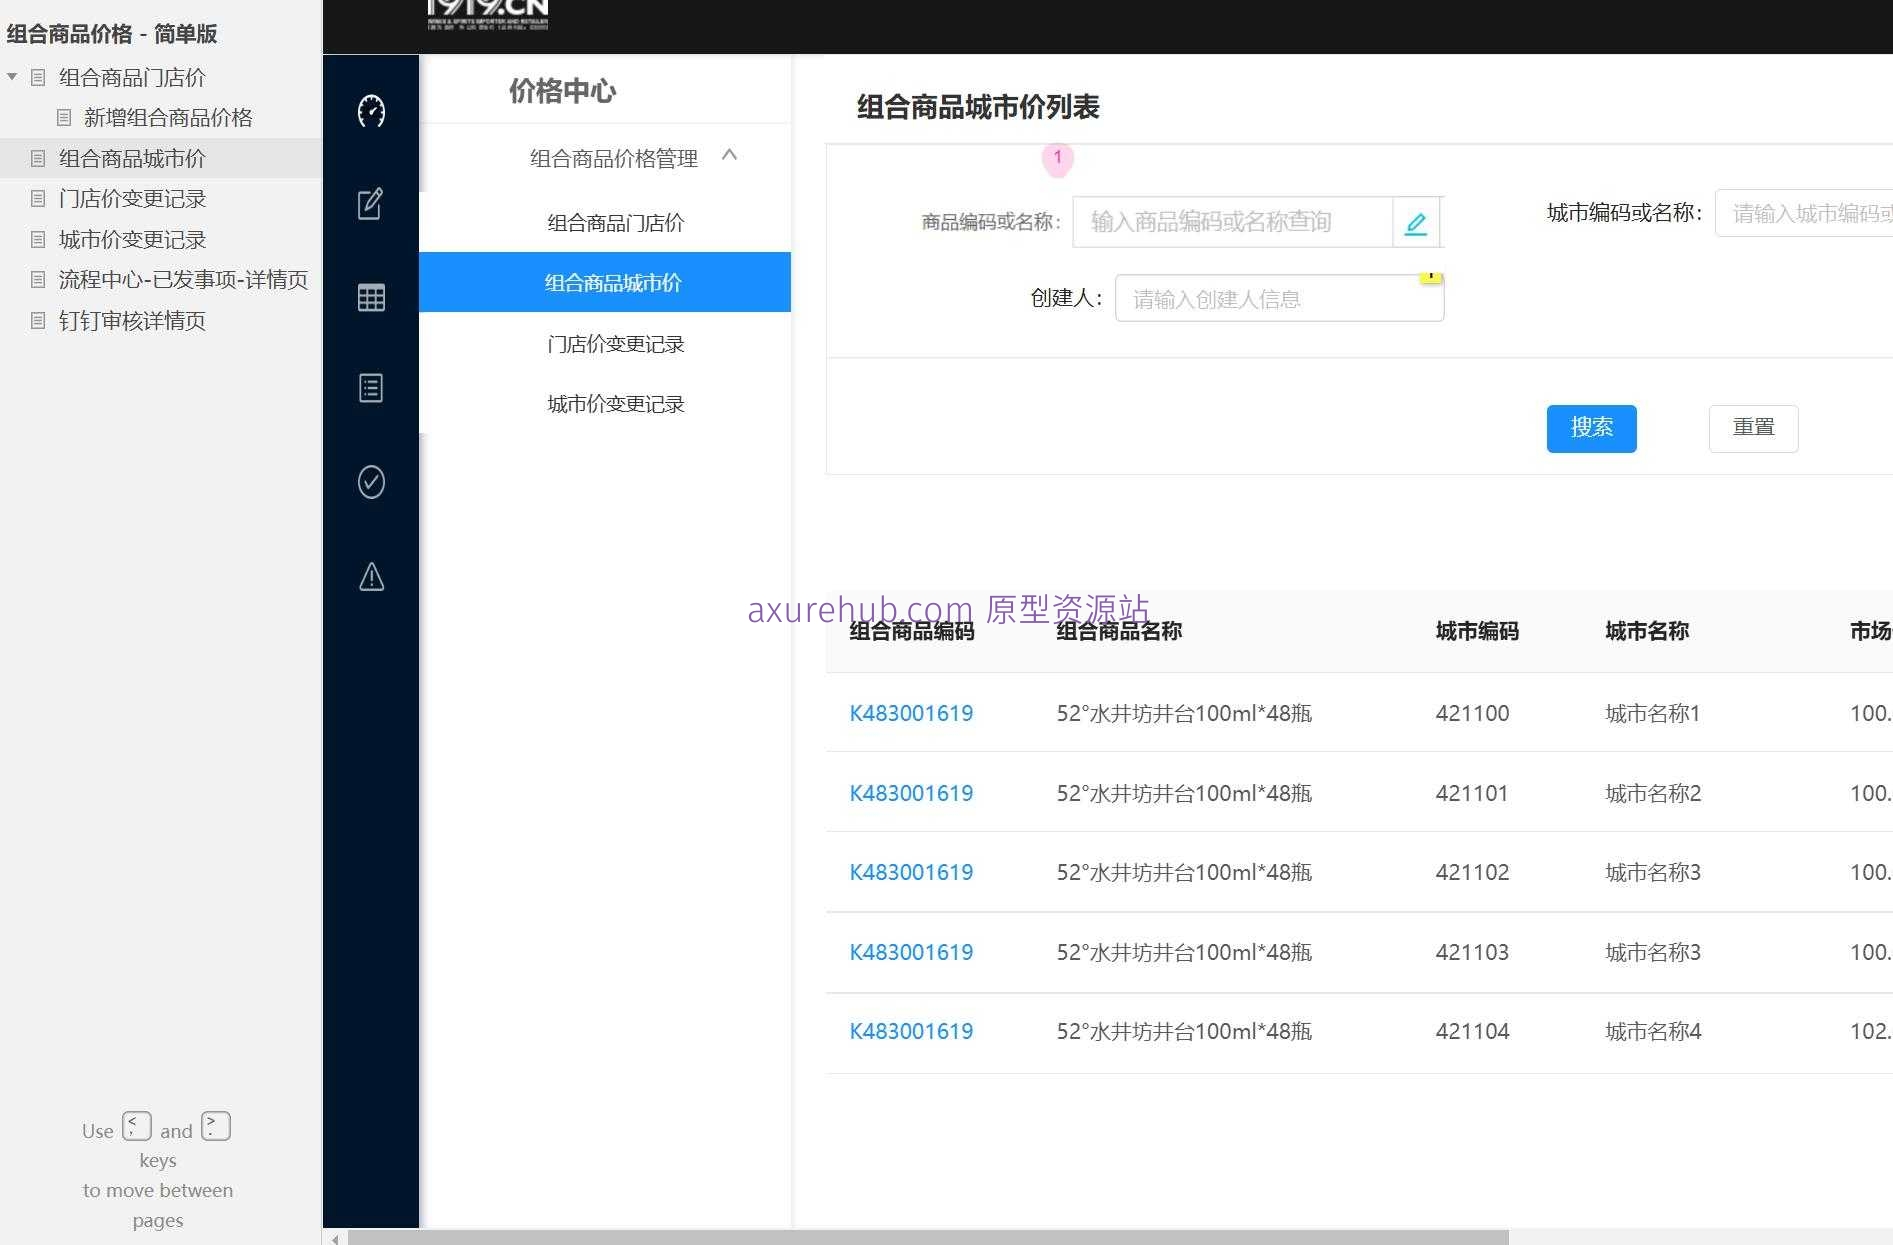The height and width of the screenshot is (1245, 1893).
Task: Select 门店价变更记录 in price center menu
Action: pos(615,344)
